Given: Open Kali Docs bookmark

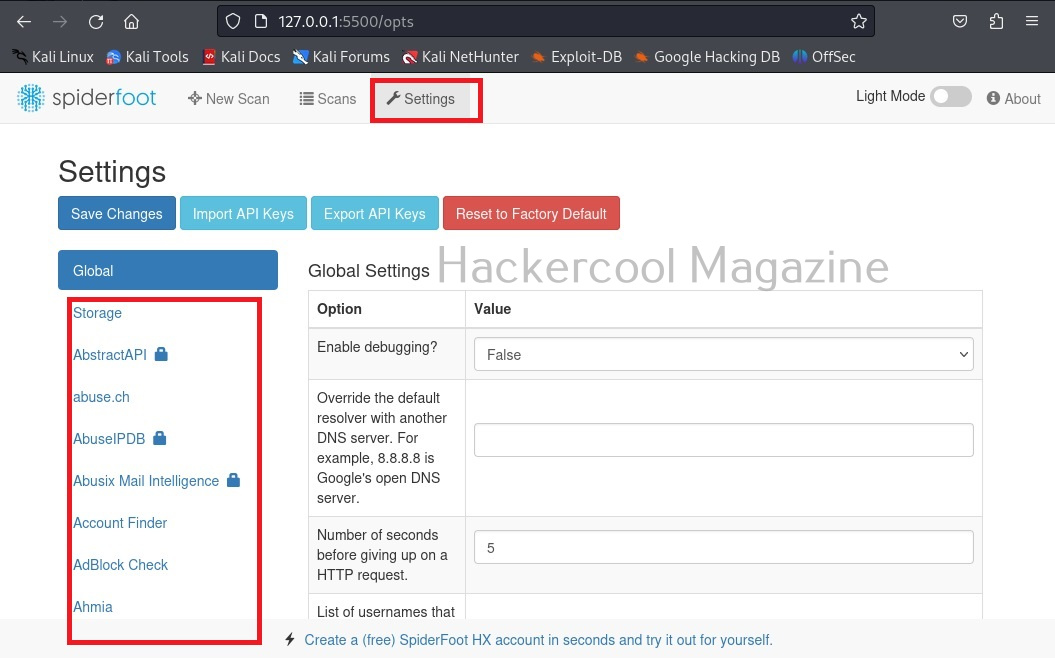Looking at the screenshot, I should pyautogui.click(x=242, y=57).
